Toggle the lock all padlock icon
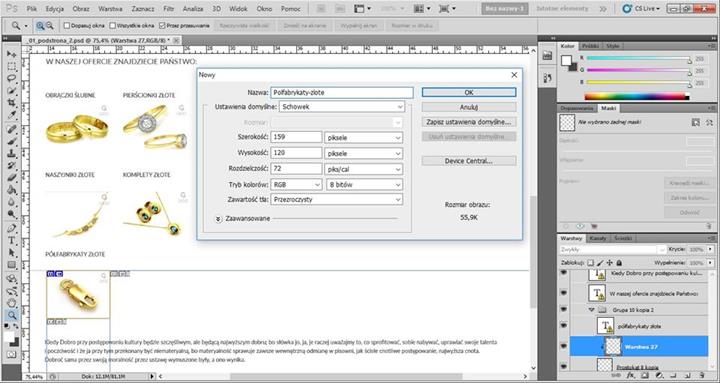This screenshot has width=720, height=383. pyautogui.click(x=619, y=263)
